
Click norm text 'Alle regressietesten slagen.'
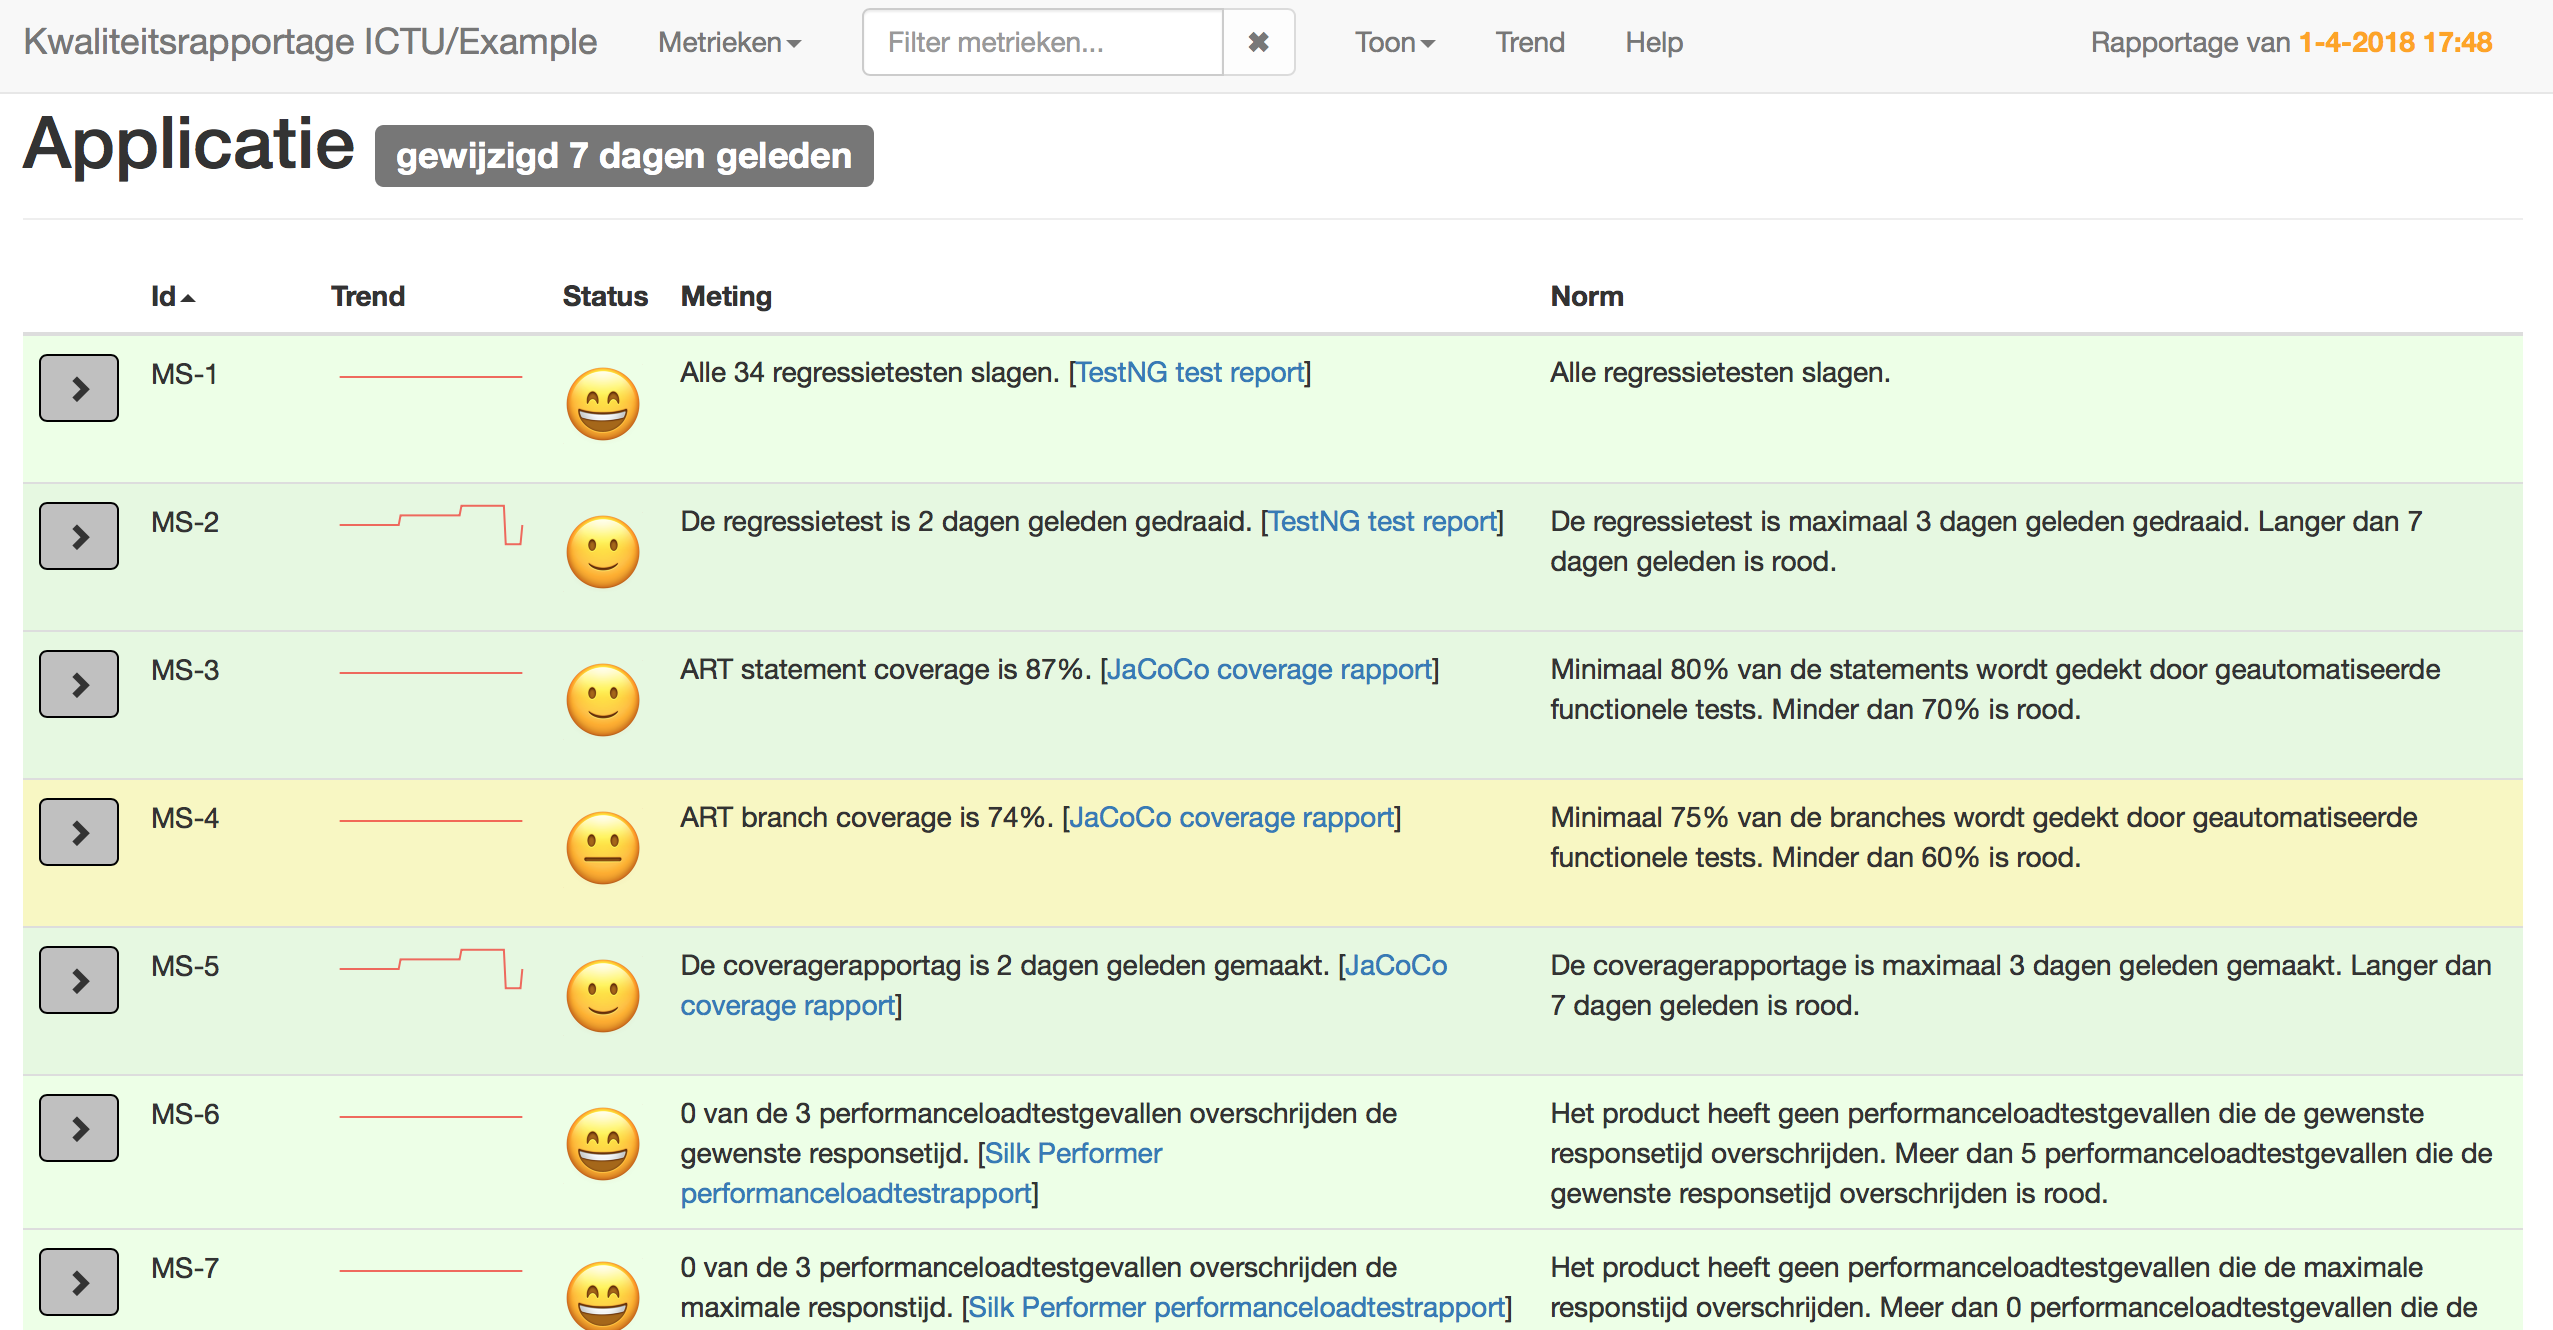pyautogui.click(x=1720, y=372)
